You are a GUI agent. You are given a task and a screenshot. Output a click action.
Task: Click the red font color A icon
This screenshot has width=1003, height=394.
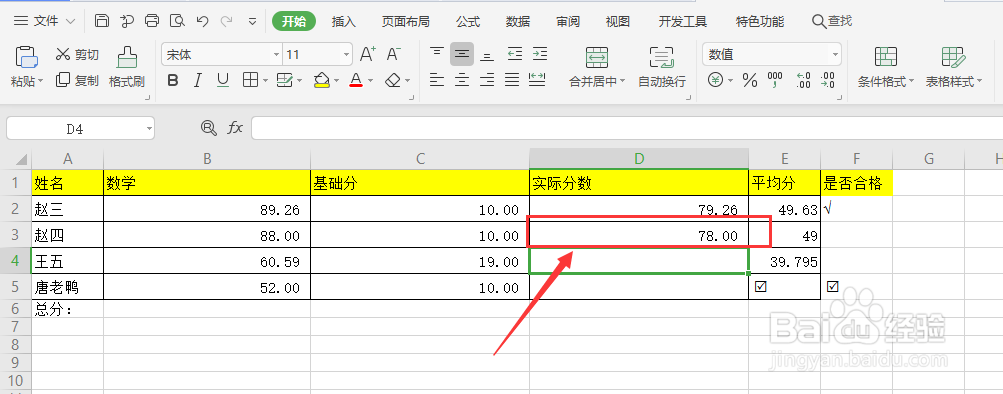(x=356, y=81)
